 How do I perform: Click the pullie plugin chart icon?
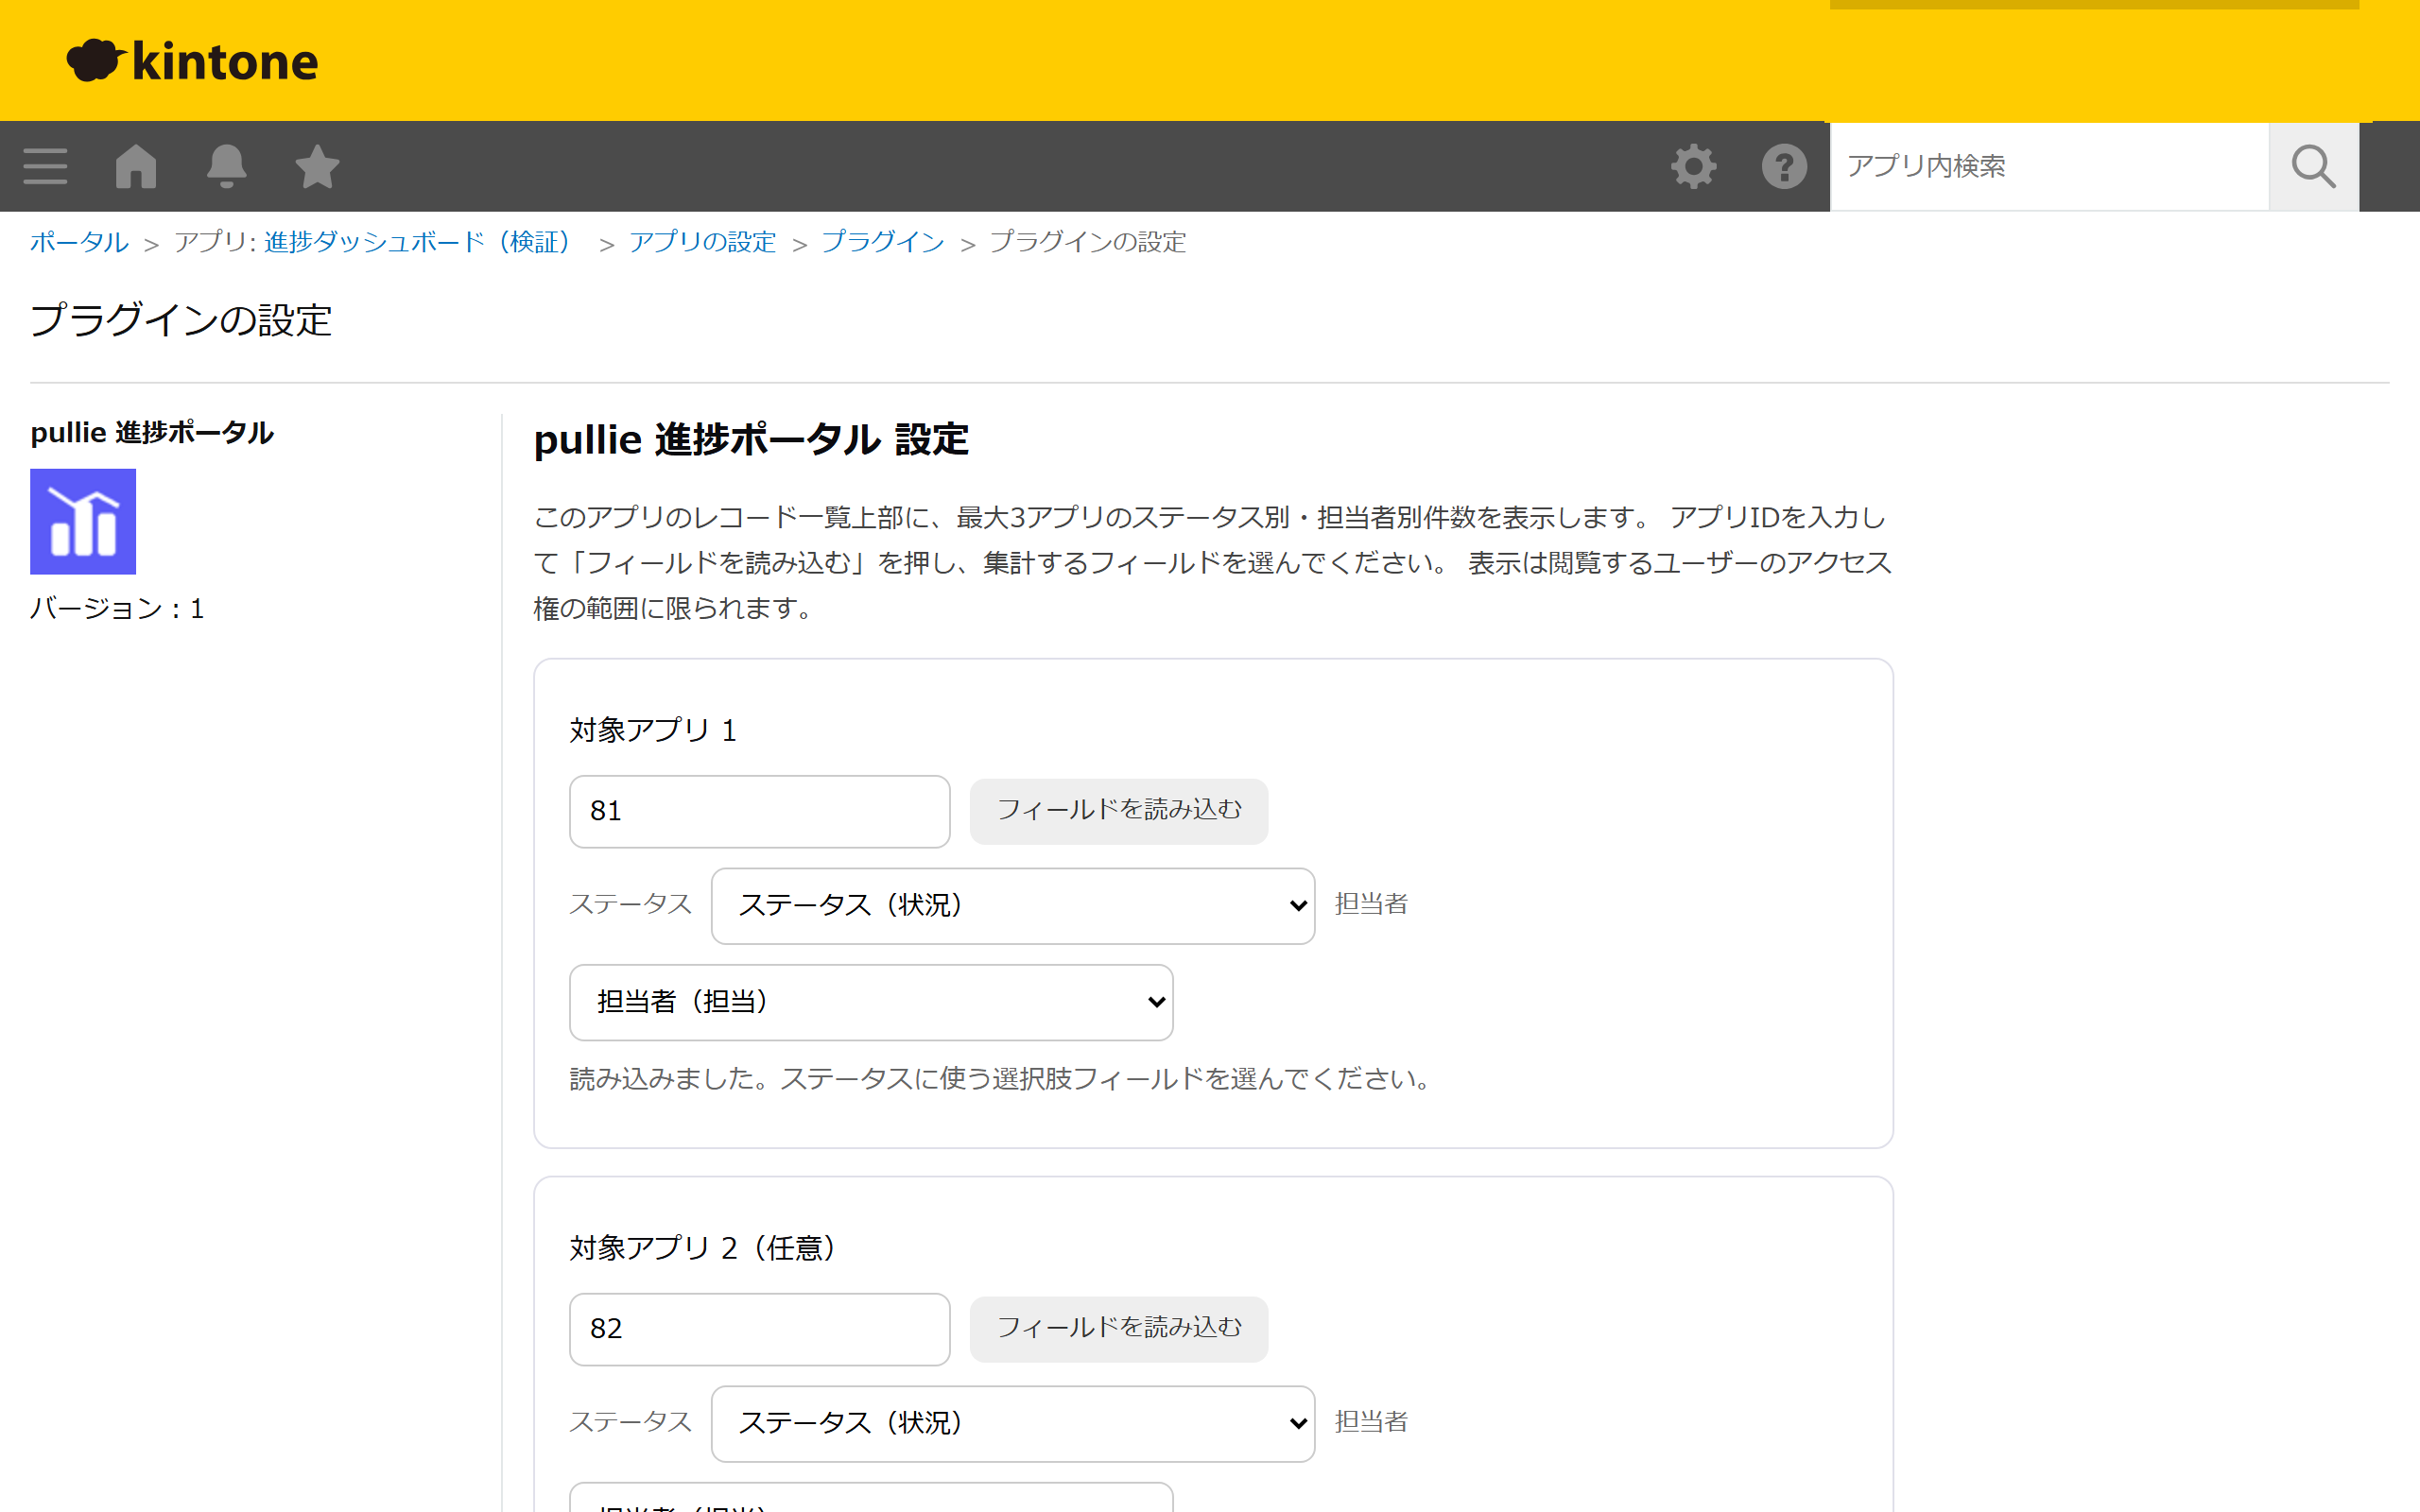[x=83, y=521]
